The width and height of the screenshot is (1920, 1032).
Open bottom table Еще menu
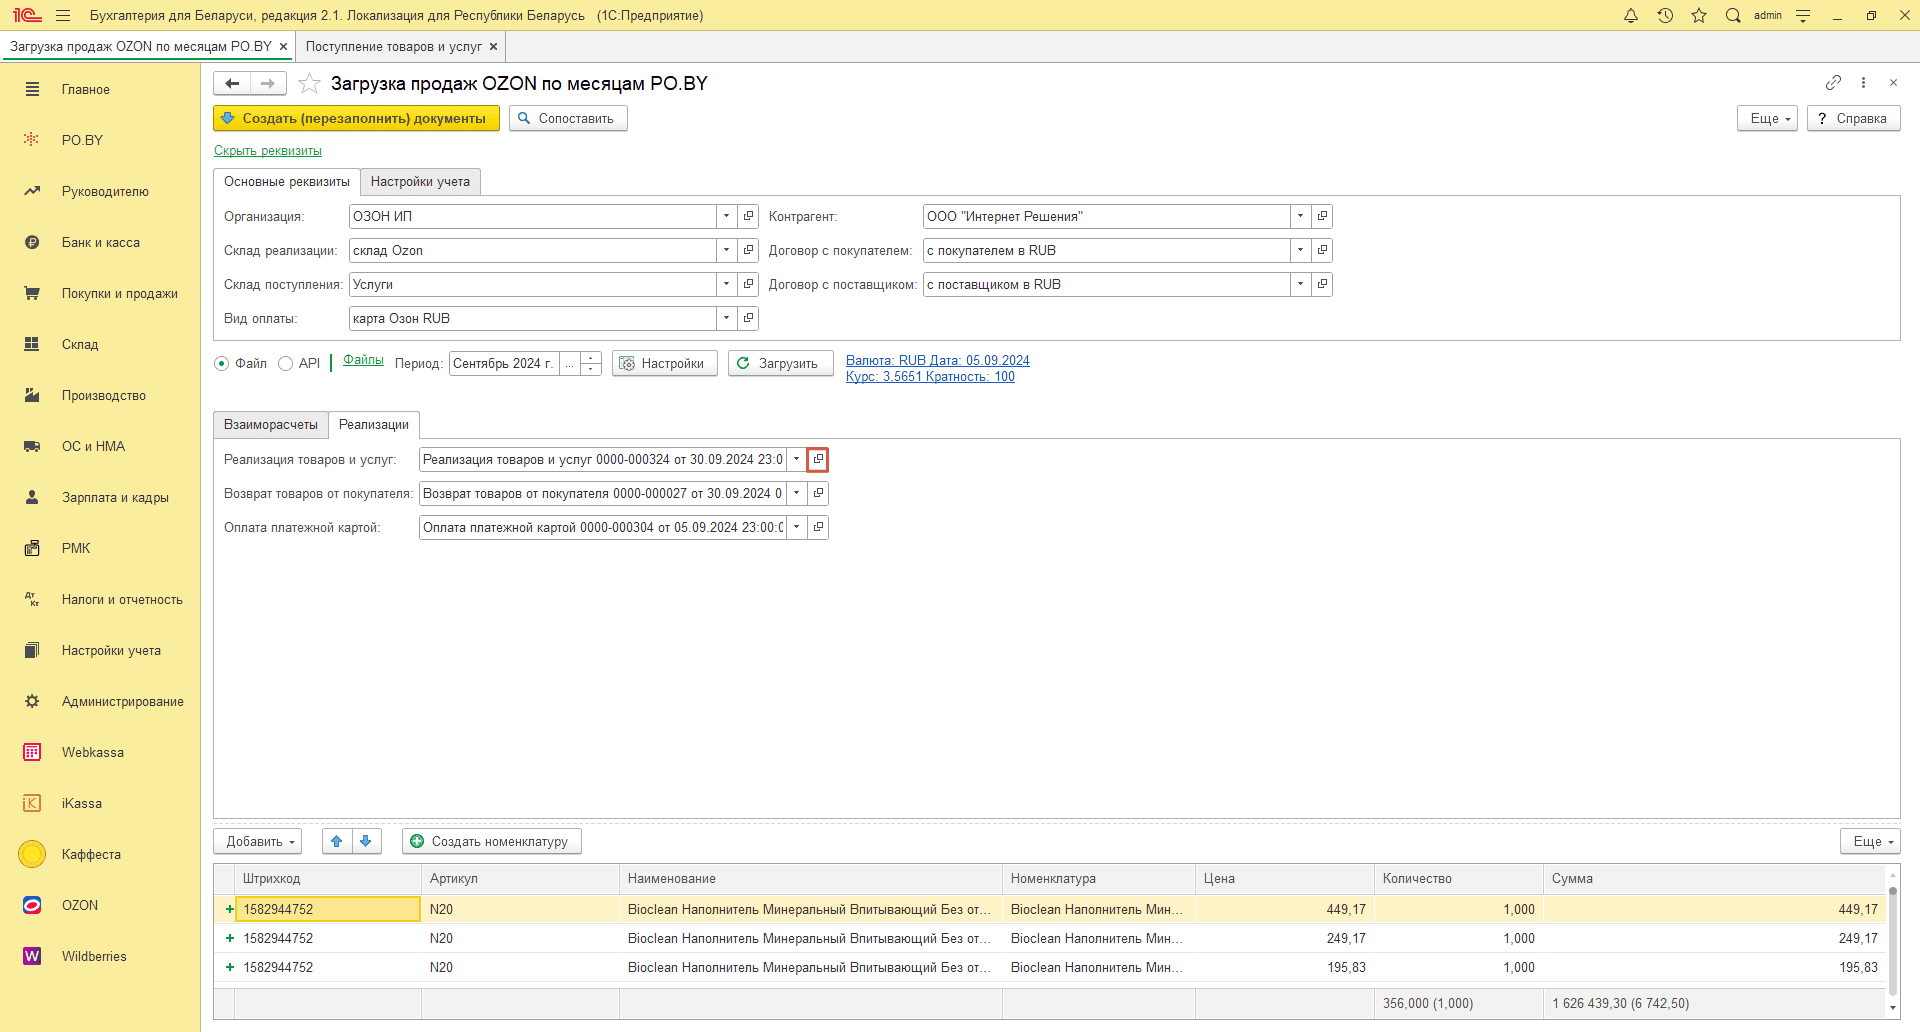pos(1870,841)
